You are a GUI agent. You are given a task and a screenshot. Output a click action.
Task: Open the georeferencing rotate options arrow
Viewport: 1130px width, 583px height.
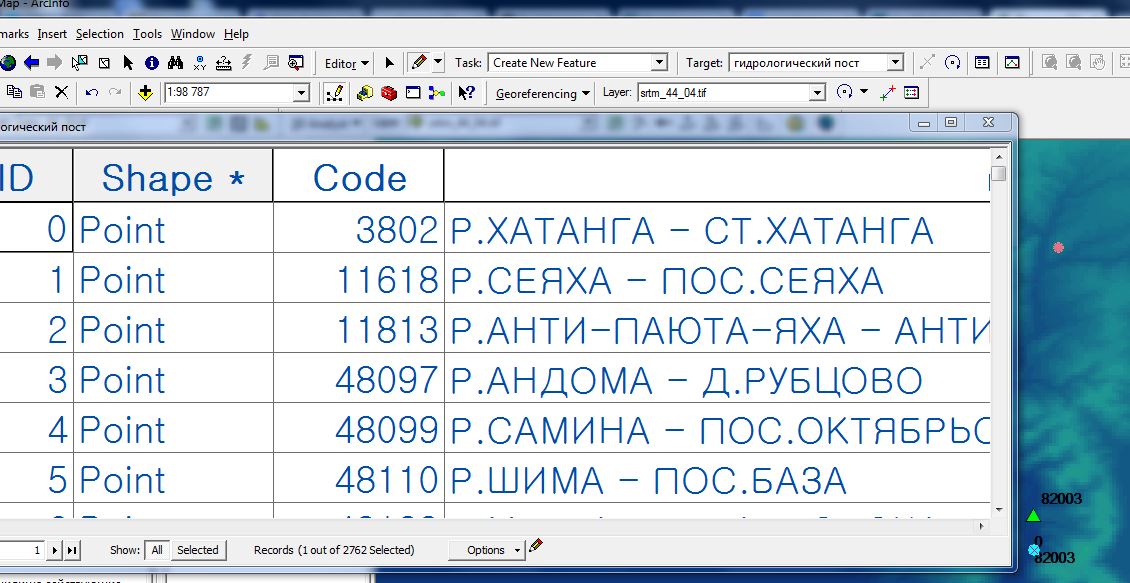pos(864,92)
